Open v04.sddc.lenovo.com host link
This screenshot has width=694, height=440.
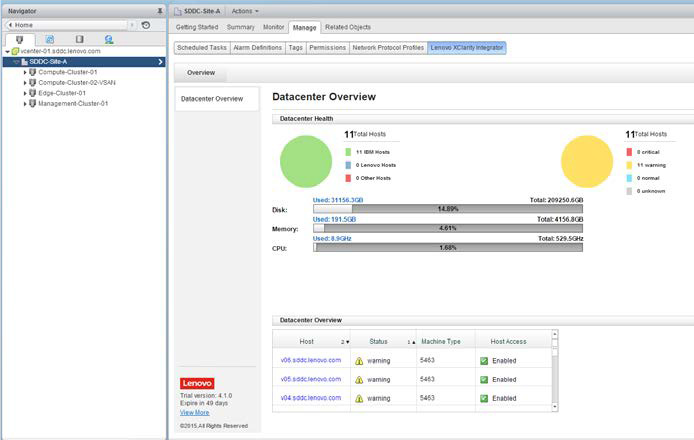[311, 398]
